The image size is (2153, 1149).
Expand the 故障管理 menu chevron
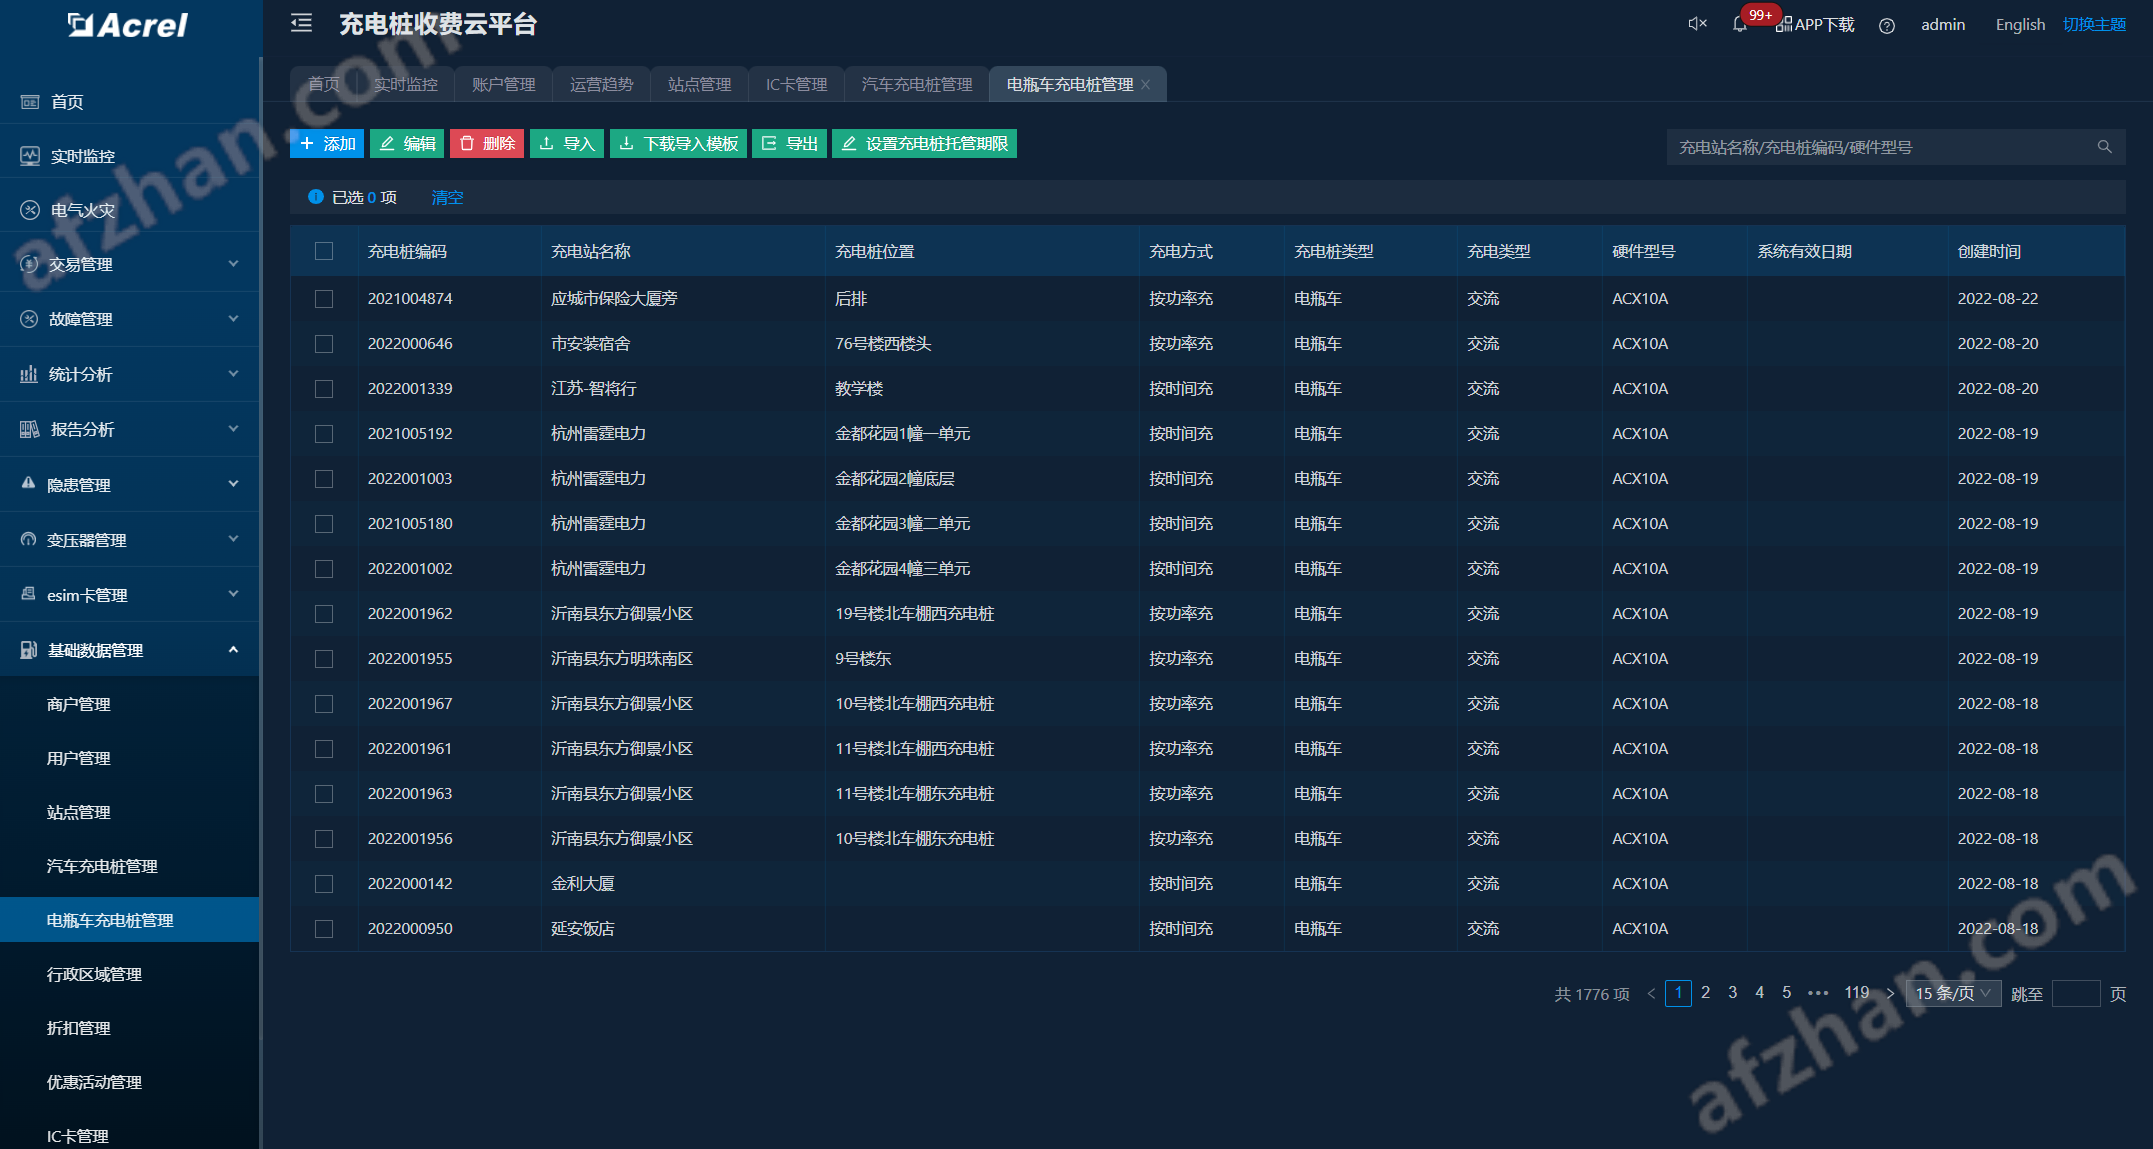pos(233,319)
